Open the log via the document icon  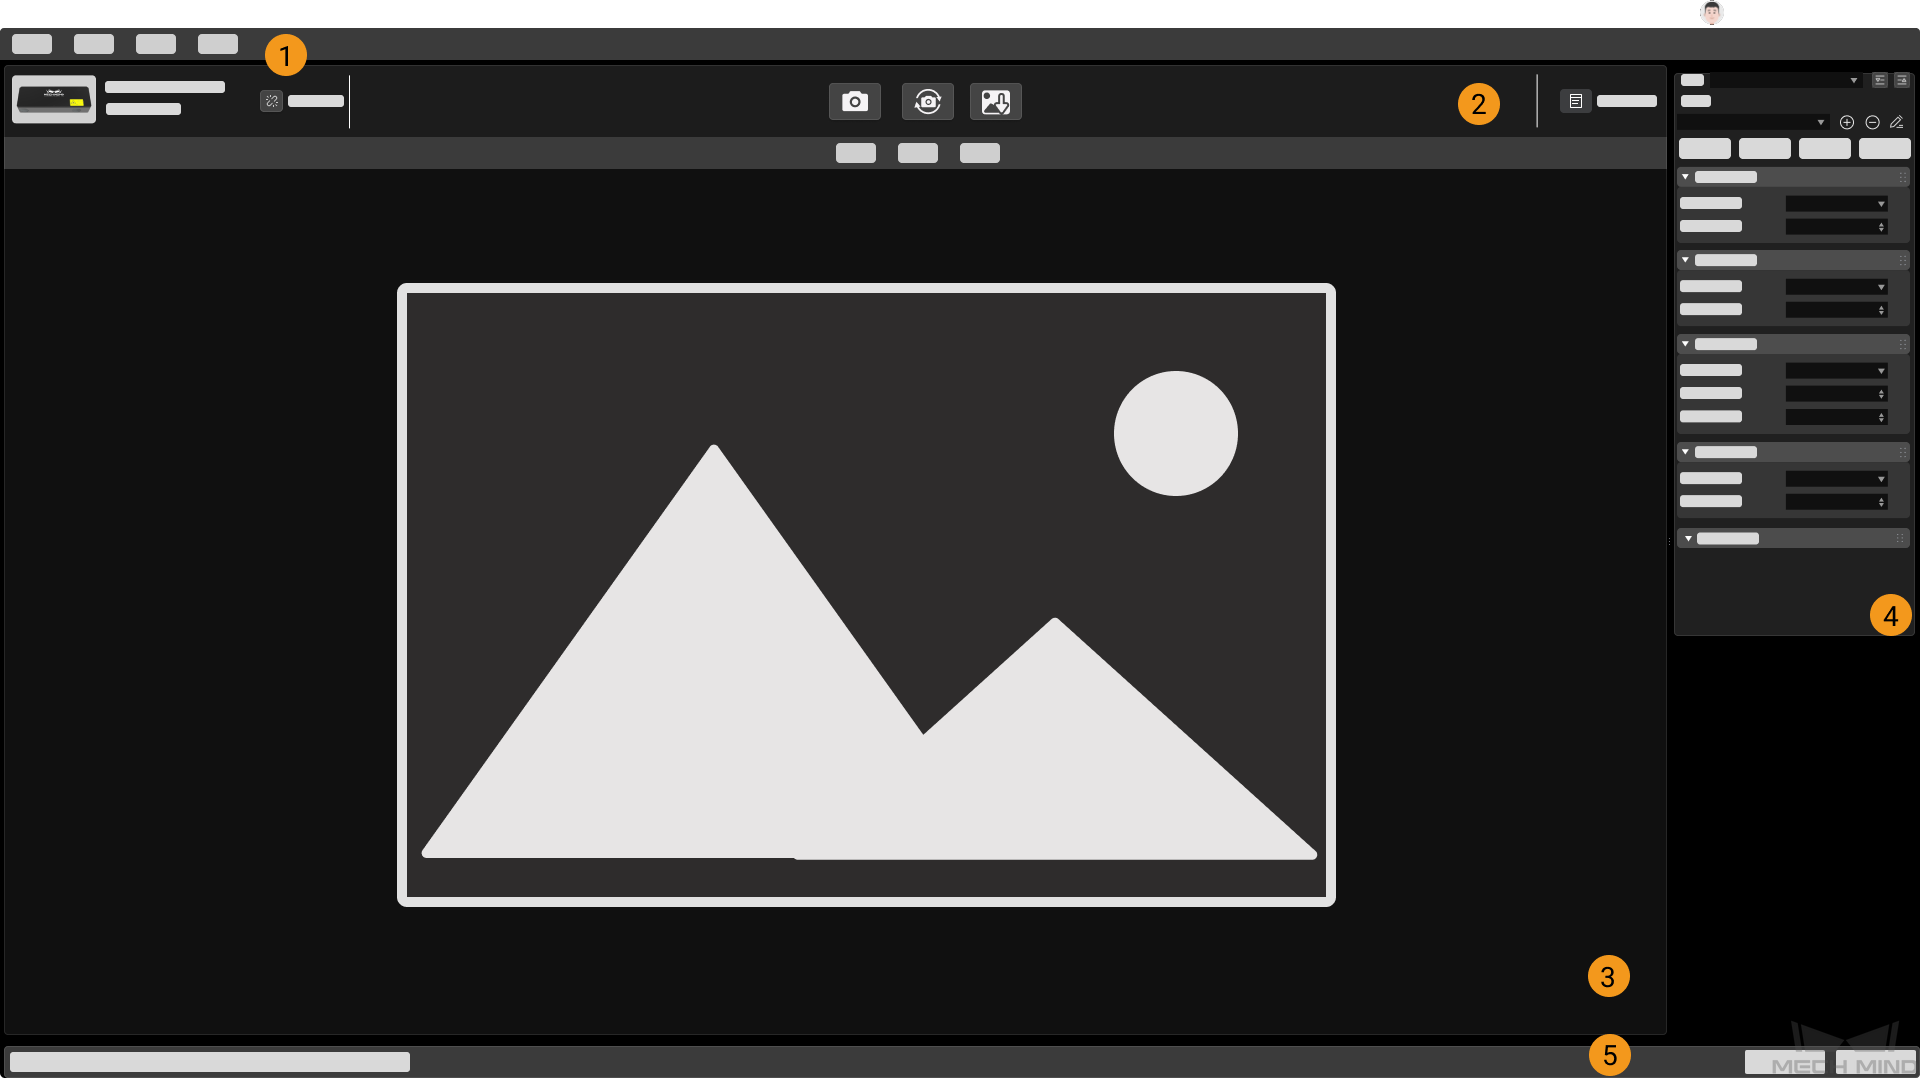pyautogui.click(x=1575, y=101)
